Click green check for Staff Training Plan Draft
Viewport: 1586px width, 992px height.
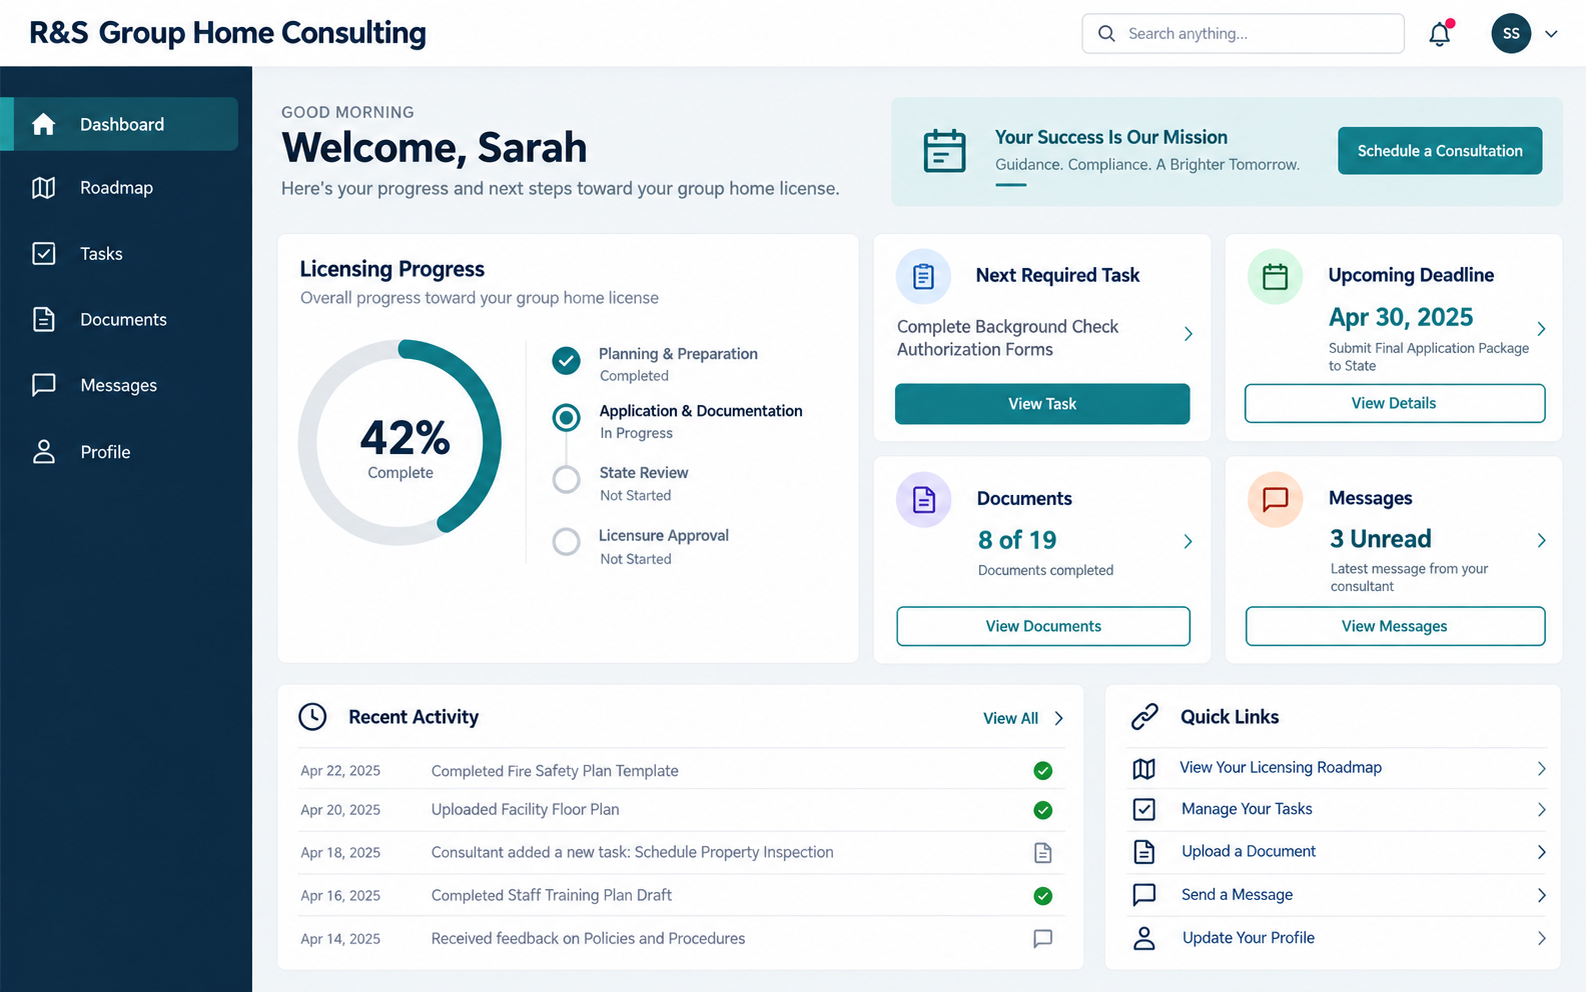(x=1043, y=896)
